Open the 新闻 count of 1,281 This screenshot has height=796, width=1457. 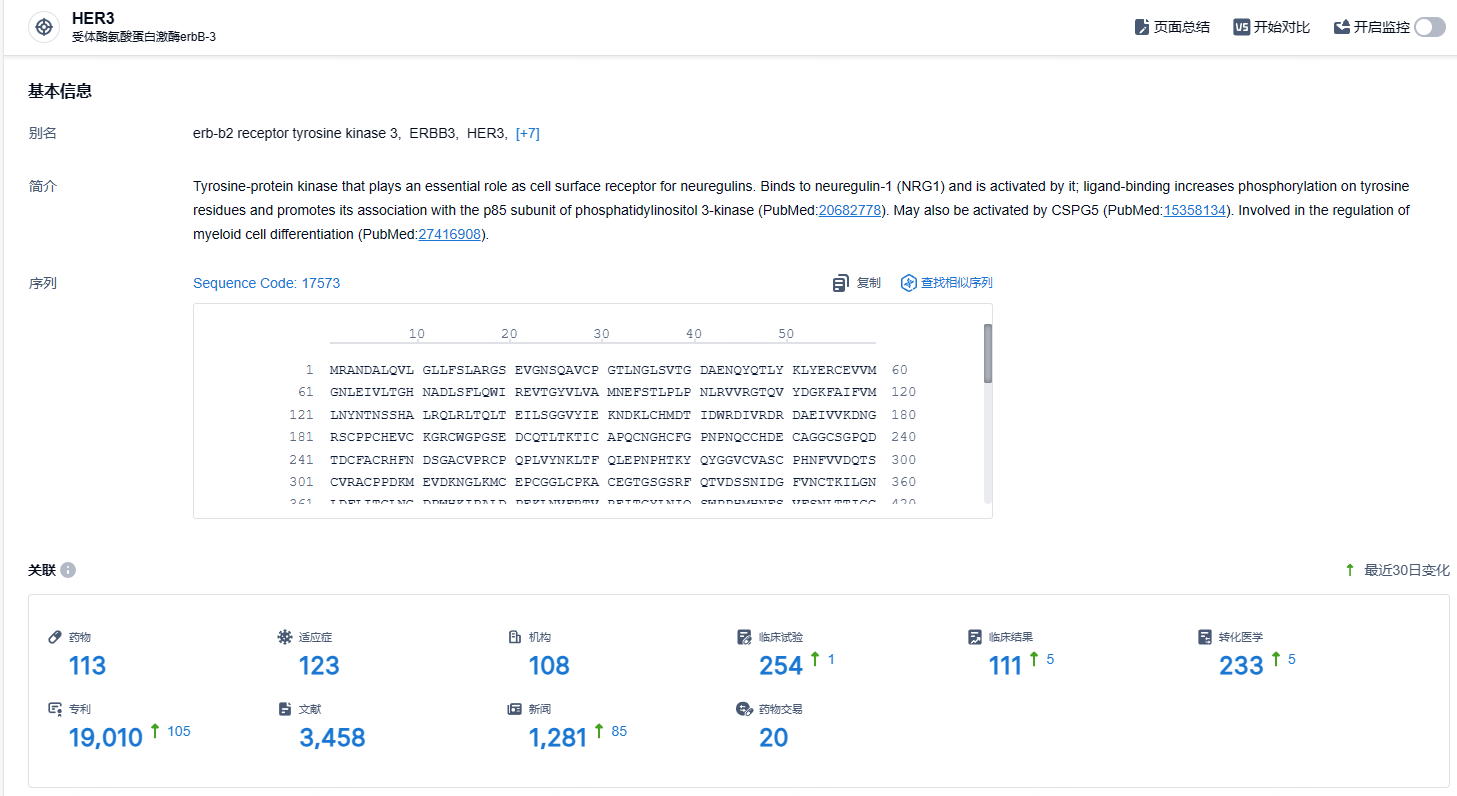coord(558,738)
